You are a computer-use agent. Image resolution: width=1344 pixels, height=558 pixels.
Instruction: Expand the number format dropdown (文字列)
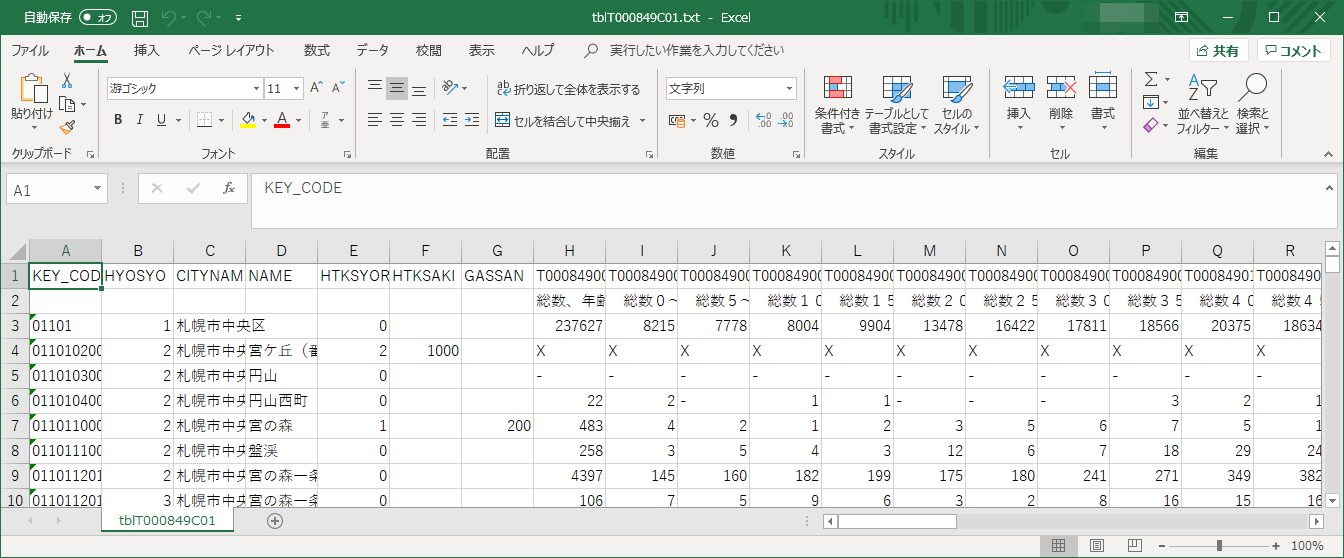pyautogui.click(x=789, y=88)
